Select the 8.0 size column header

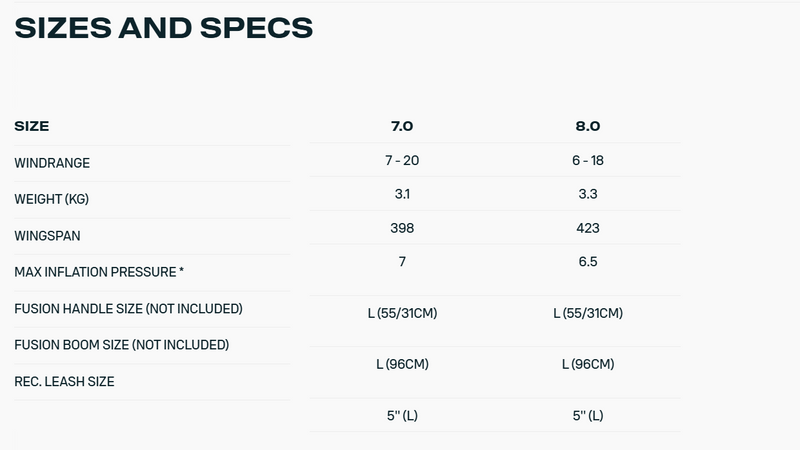point(588,127)
